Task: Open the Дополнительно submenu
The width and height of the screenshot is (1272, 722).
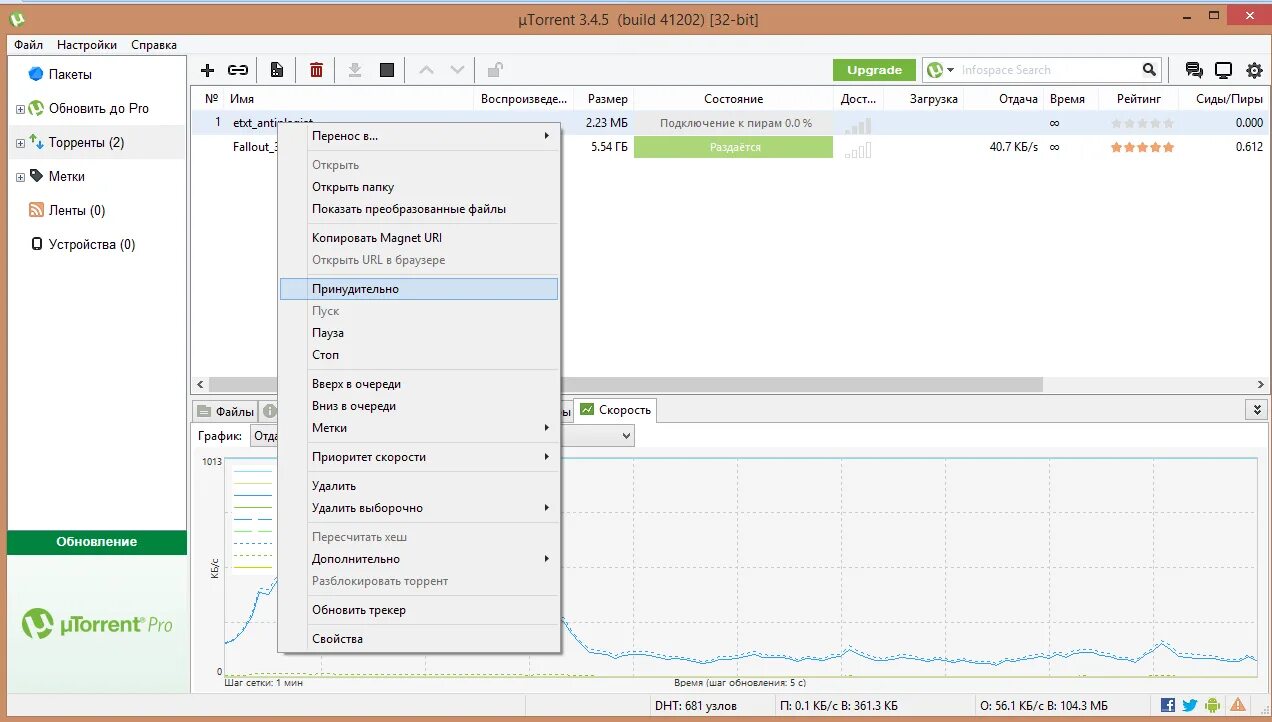Action: coord(418,559)
